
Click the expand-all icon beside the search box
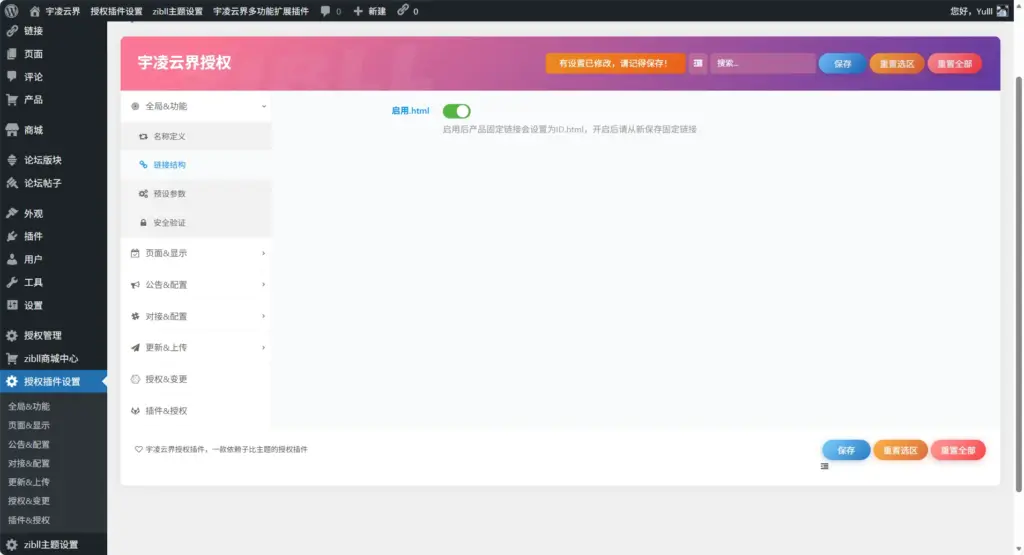pyautogui.click(x=698, y=63)
